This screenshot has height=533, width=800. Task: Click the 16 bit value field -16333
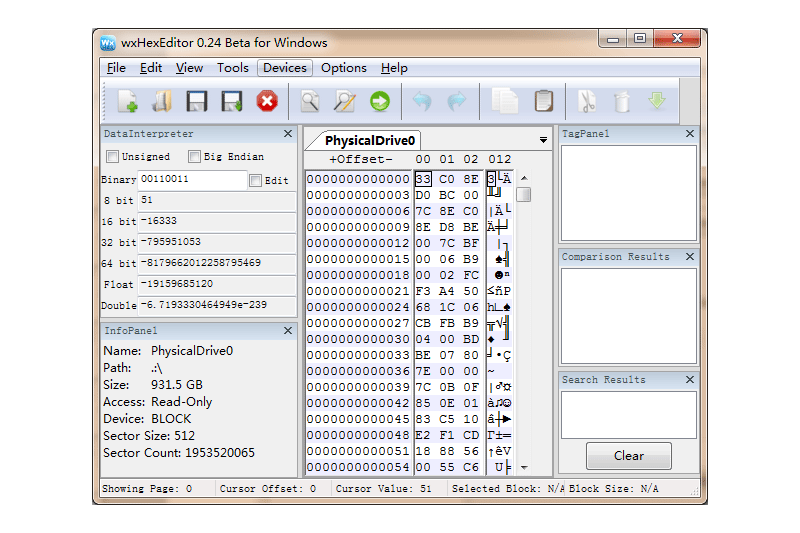[x=217, y=221]
